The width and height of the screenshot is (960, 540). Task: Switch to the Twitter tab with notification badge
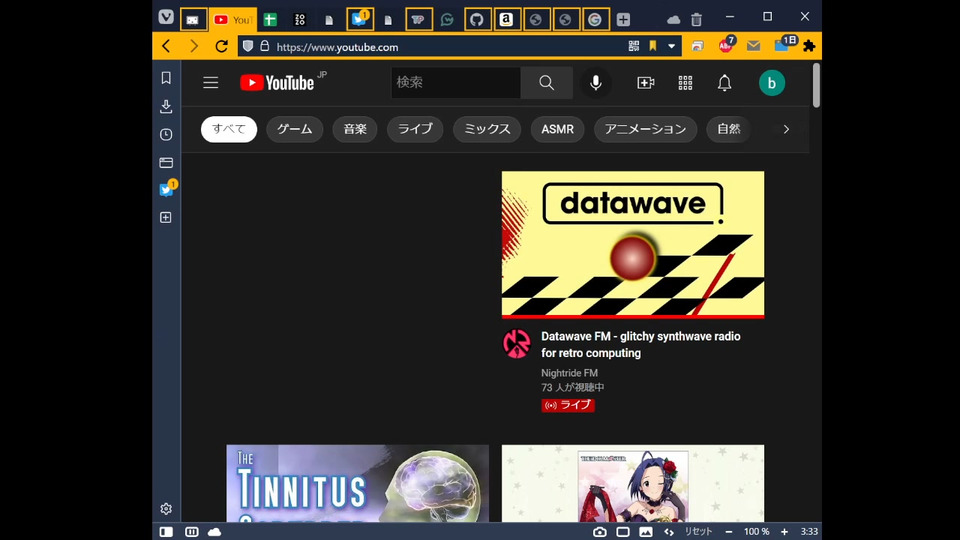pos(359,19)
